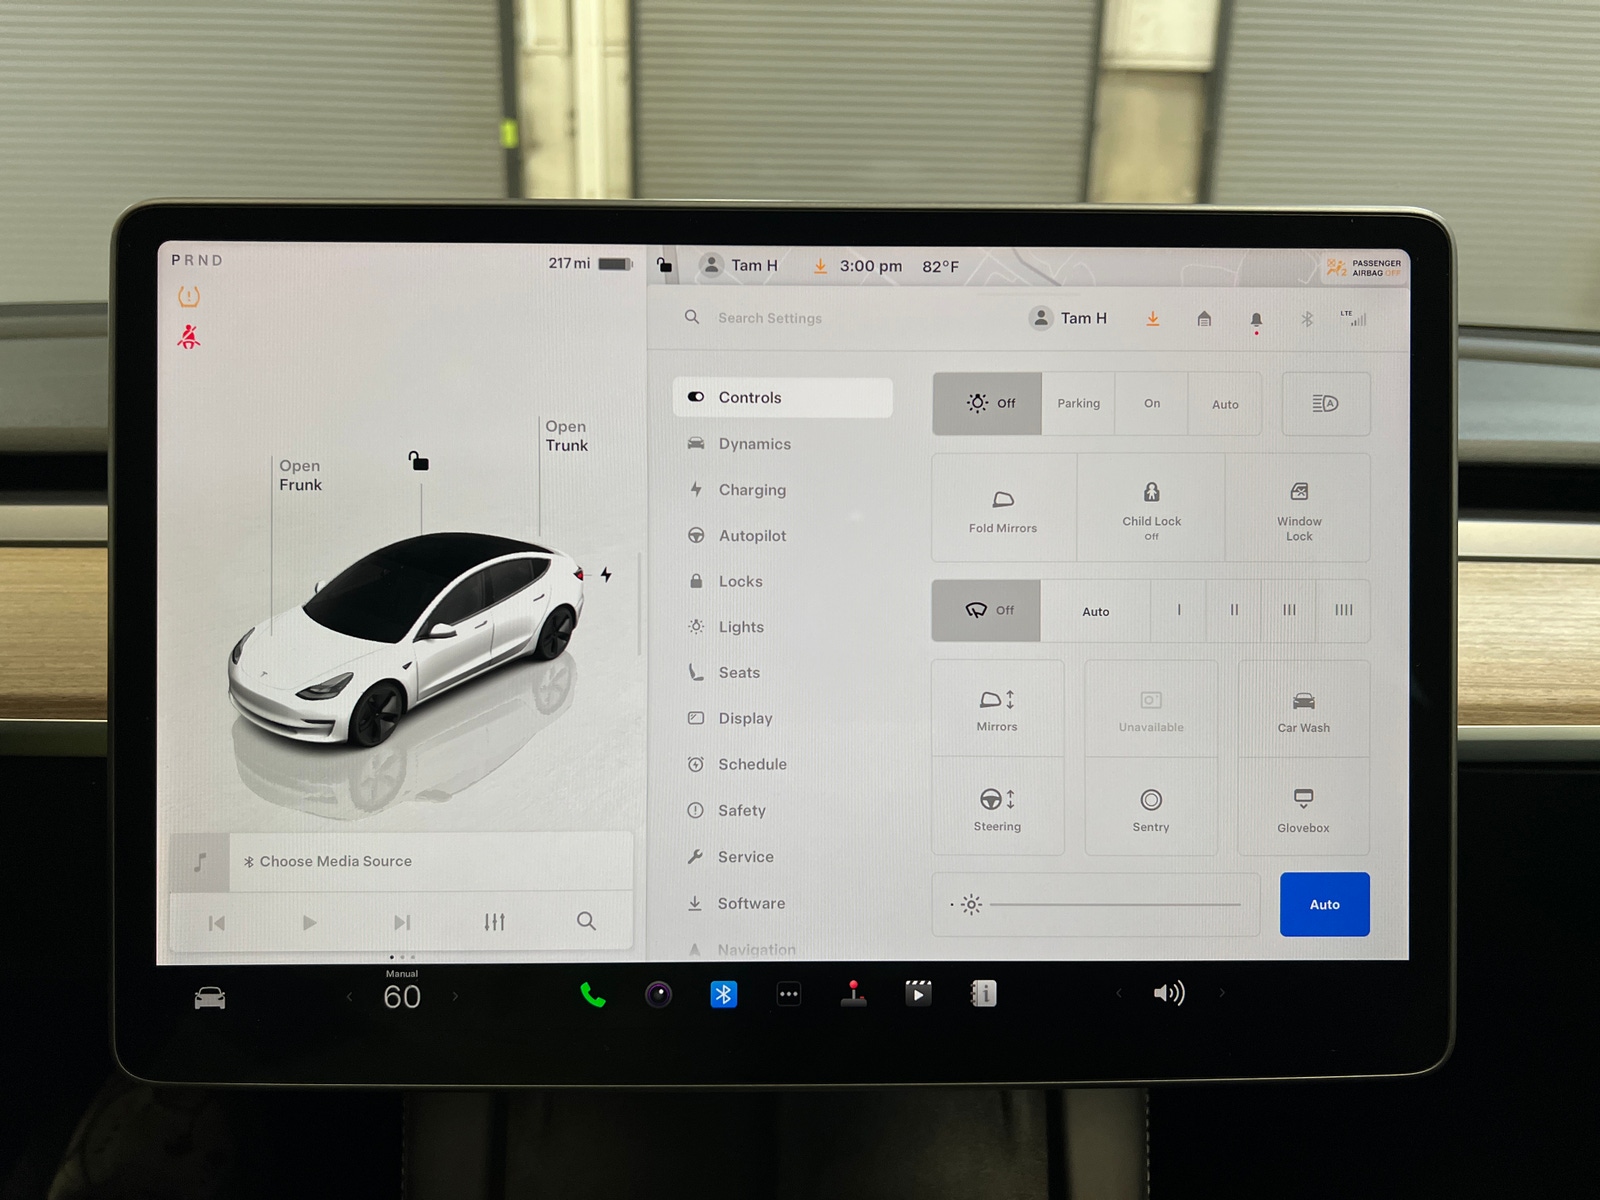This screenshot has height=1200, width=1600.
Task: Tap the left chevron beside the speed display
Action: 349,996
